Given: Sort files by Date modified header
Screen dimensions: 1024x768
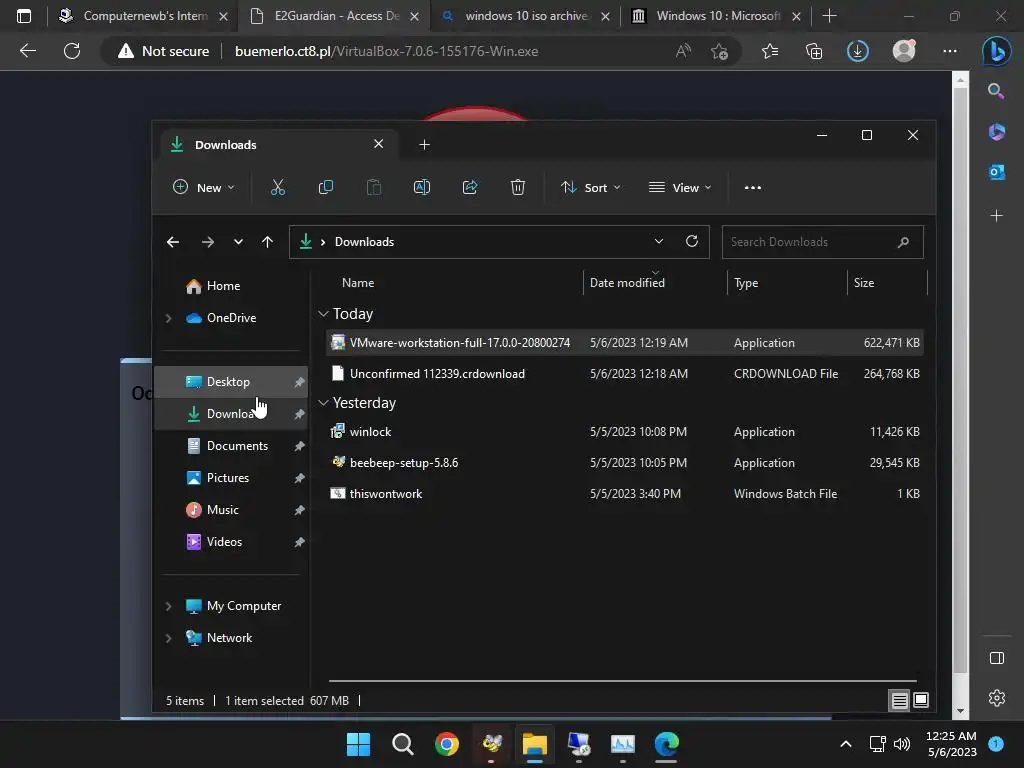Looking at the screenshot, I should (627, 283).
